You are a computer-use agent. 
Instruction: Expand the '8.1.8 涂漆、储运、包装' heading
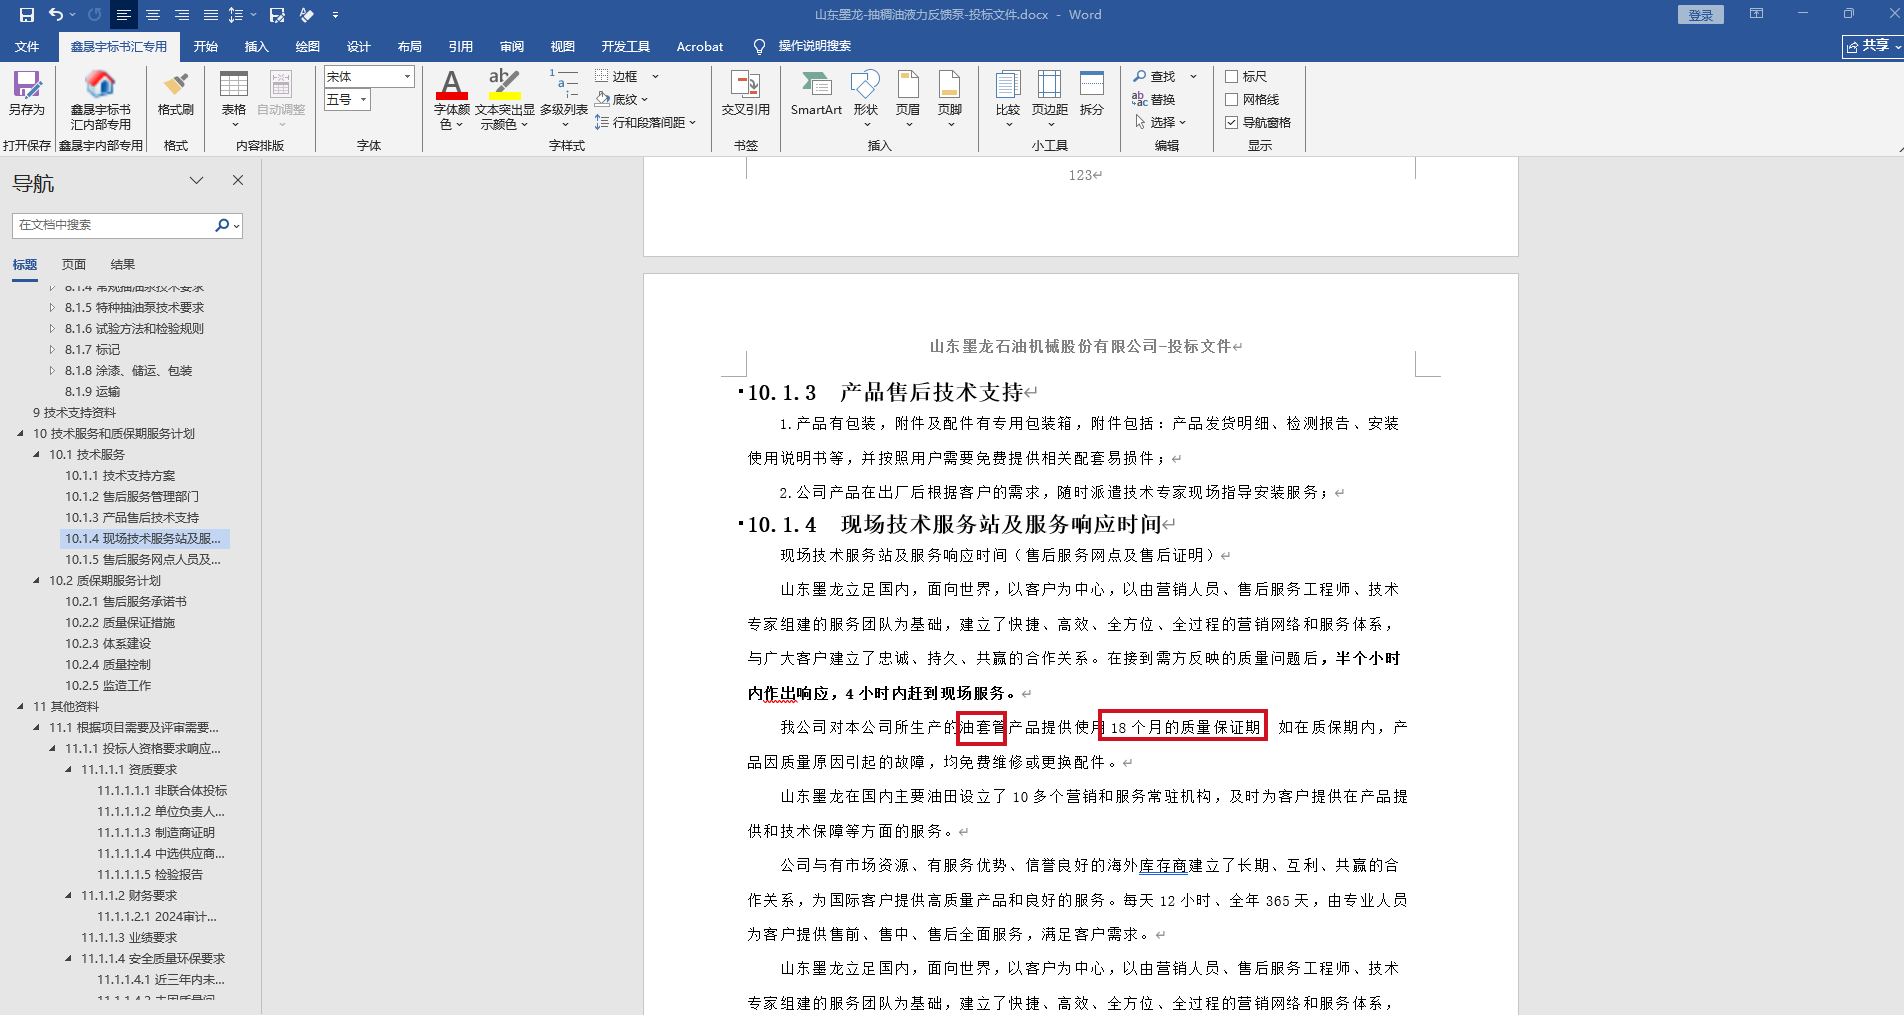52,370
